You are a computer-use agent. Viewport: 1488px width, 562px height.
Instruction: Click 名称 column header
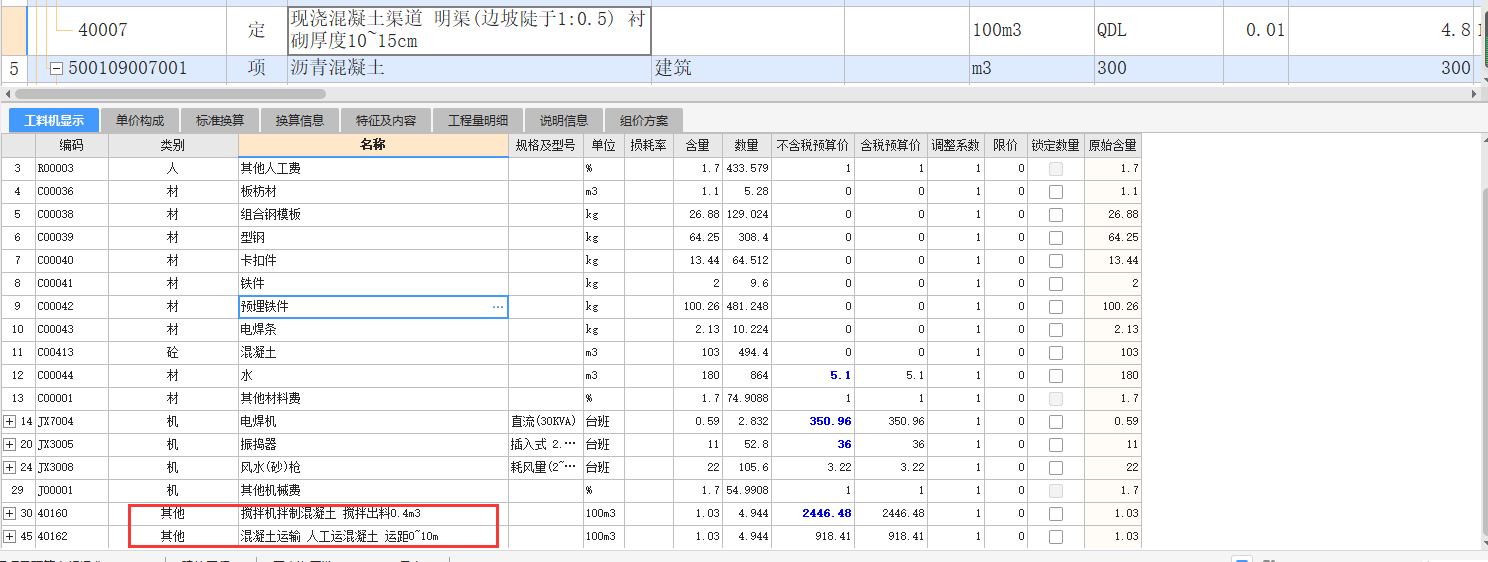click(x=372, y=145)
